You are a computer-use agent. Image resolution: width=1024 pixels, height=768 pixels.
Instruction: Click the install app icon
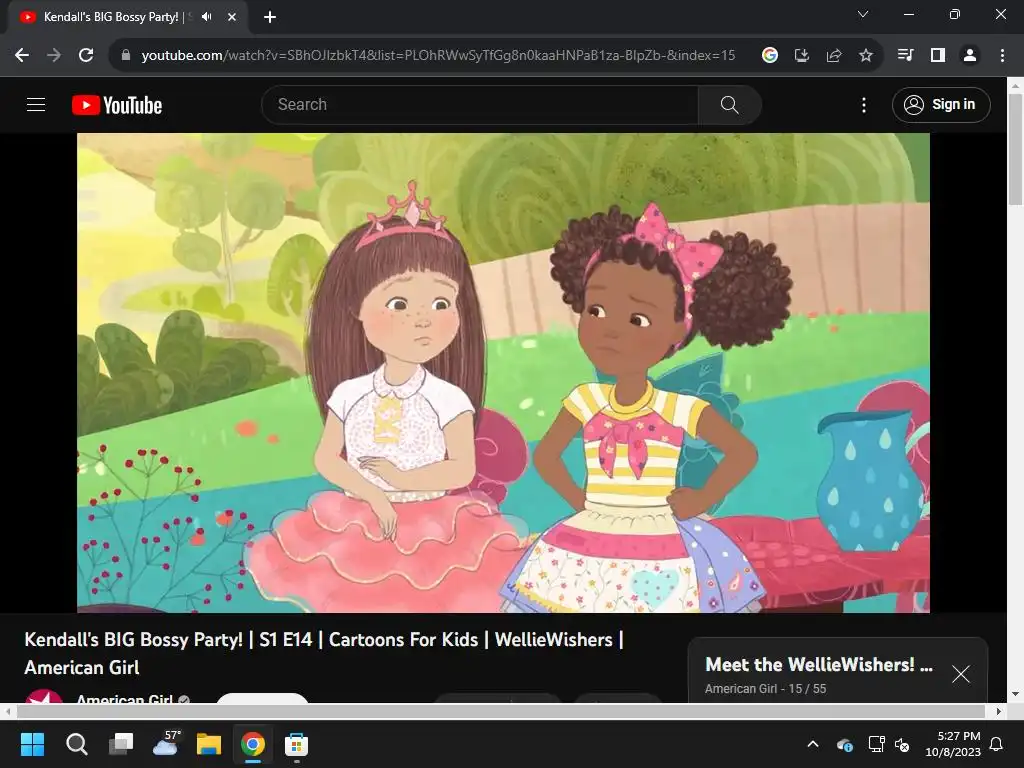pos(802,56)
